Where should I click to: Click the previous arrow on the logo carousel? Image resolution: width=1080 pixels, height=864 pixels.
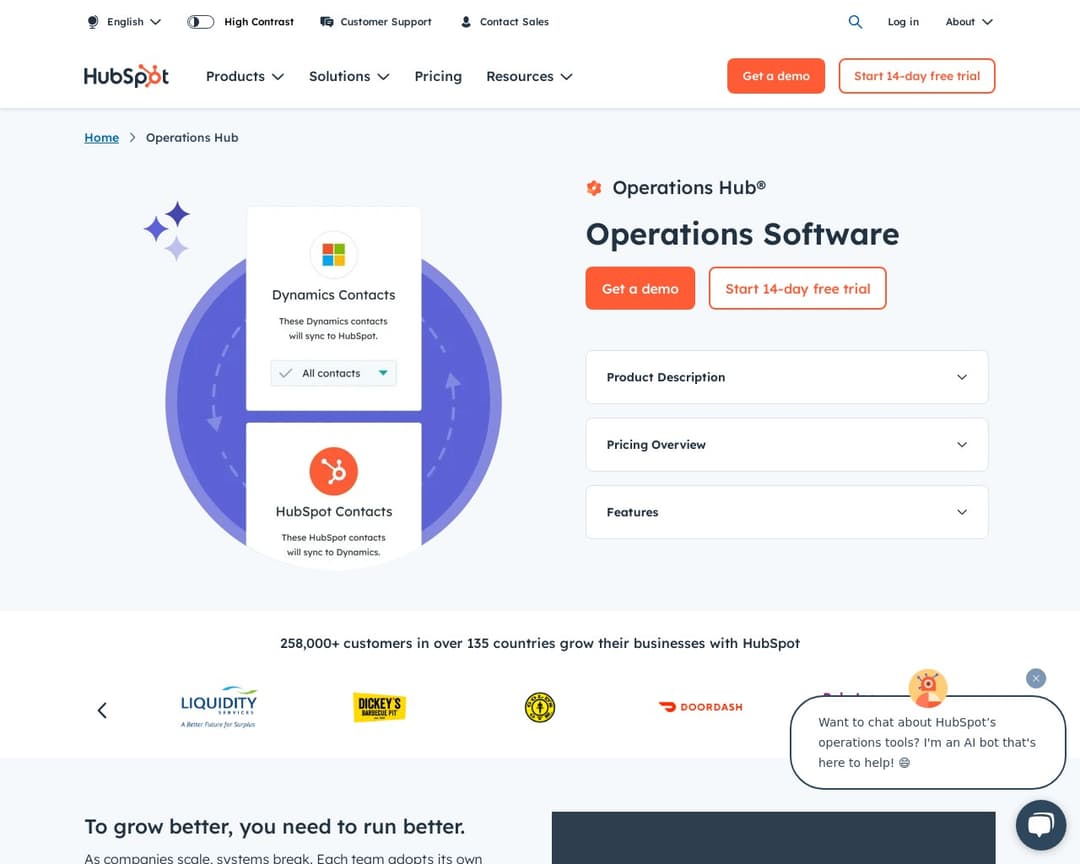(x=101, y=710)
